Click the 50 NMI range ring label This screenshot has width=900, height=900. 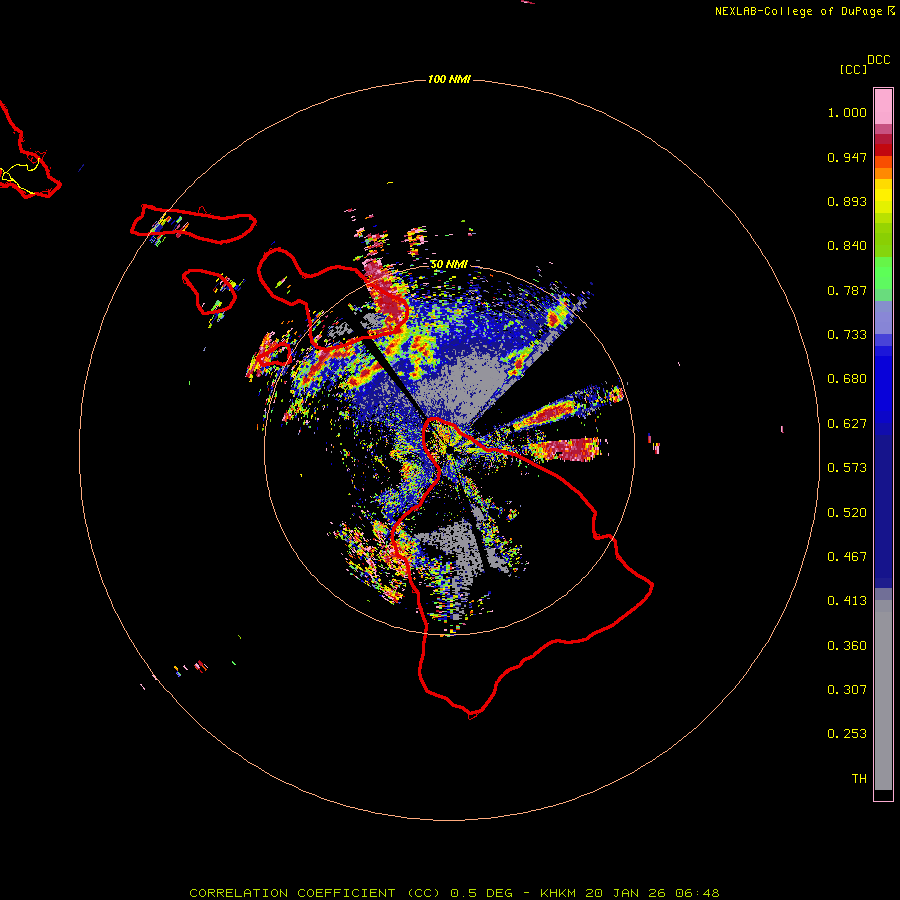pyautogui.click(x=449, y=265)
